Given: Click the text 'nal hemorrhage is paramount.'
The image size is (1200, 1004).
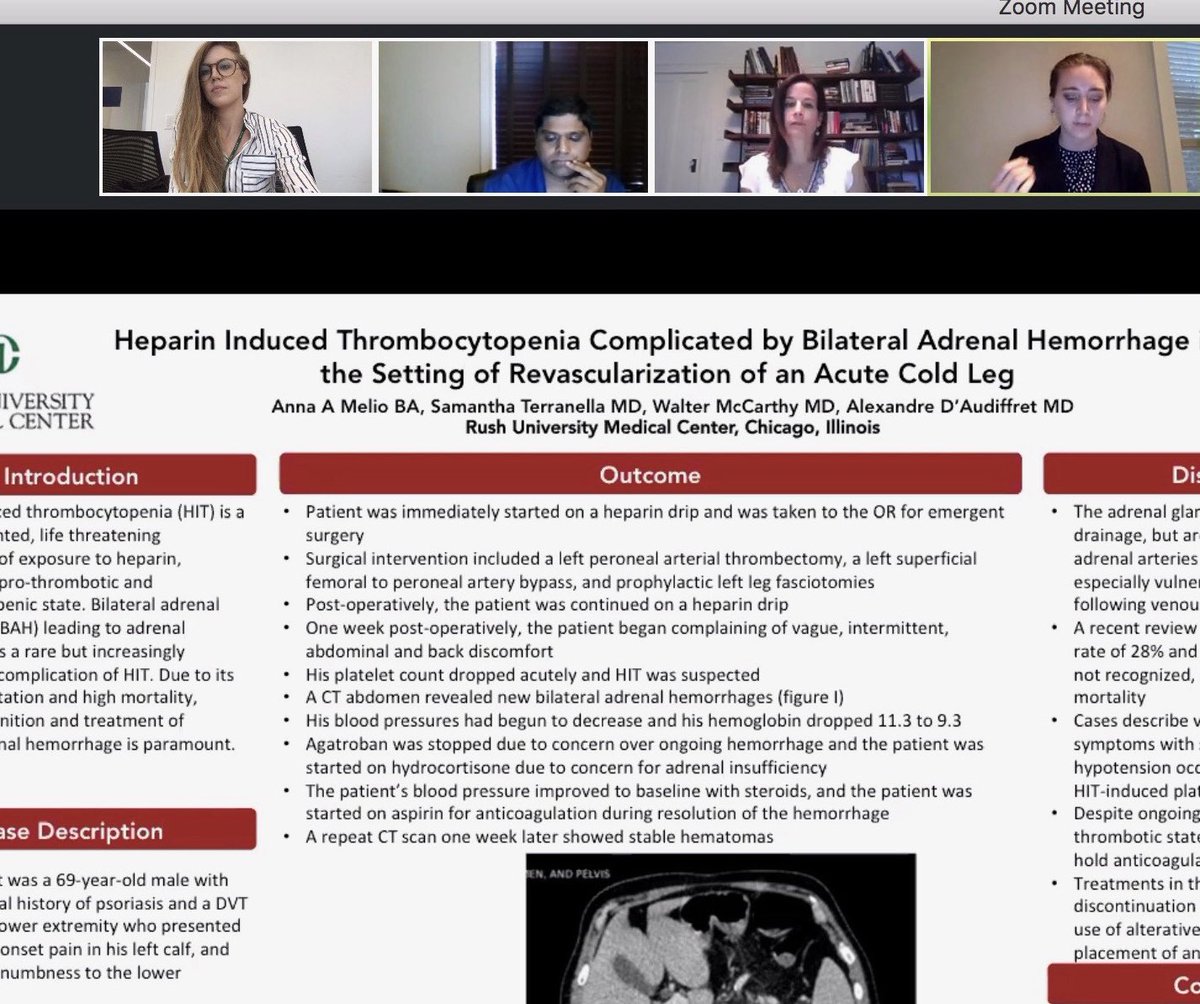Looking at the screenshot, I should 118,744.
